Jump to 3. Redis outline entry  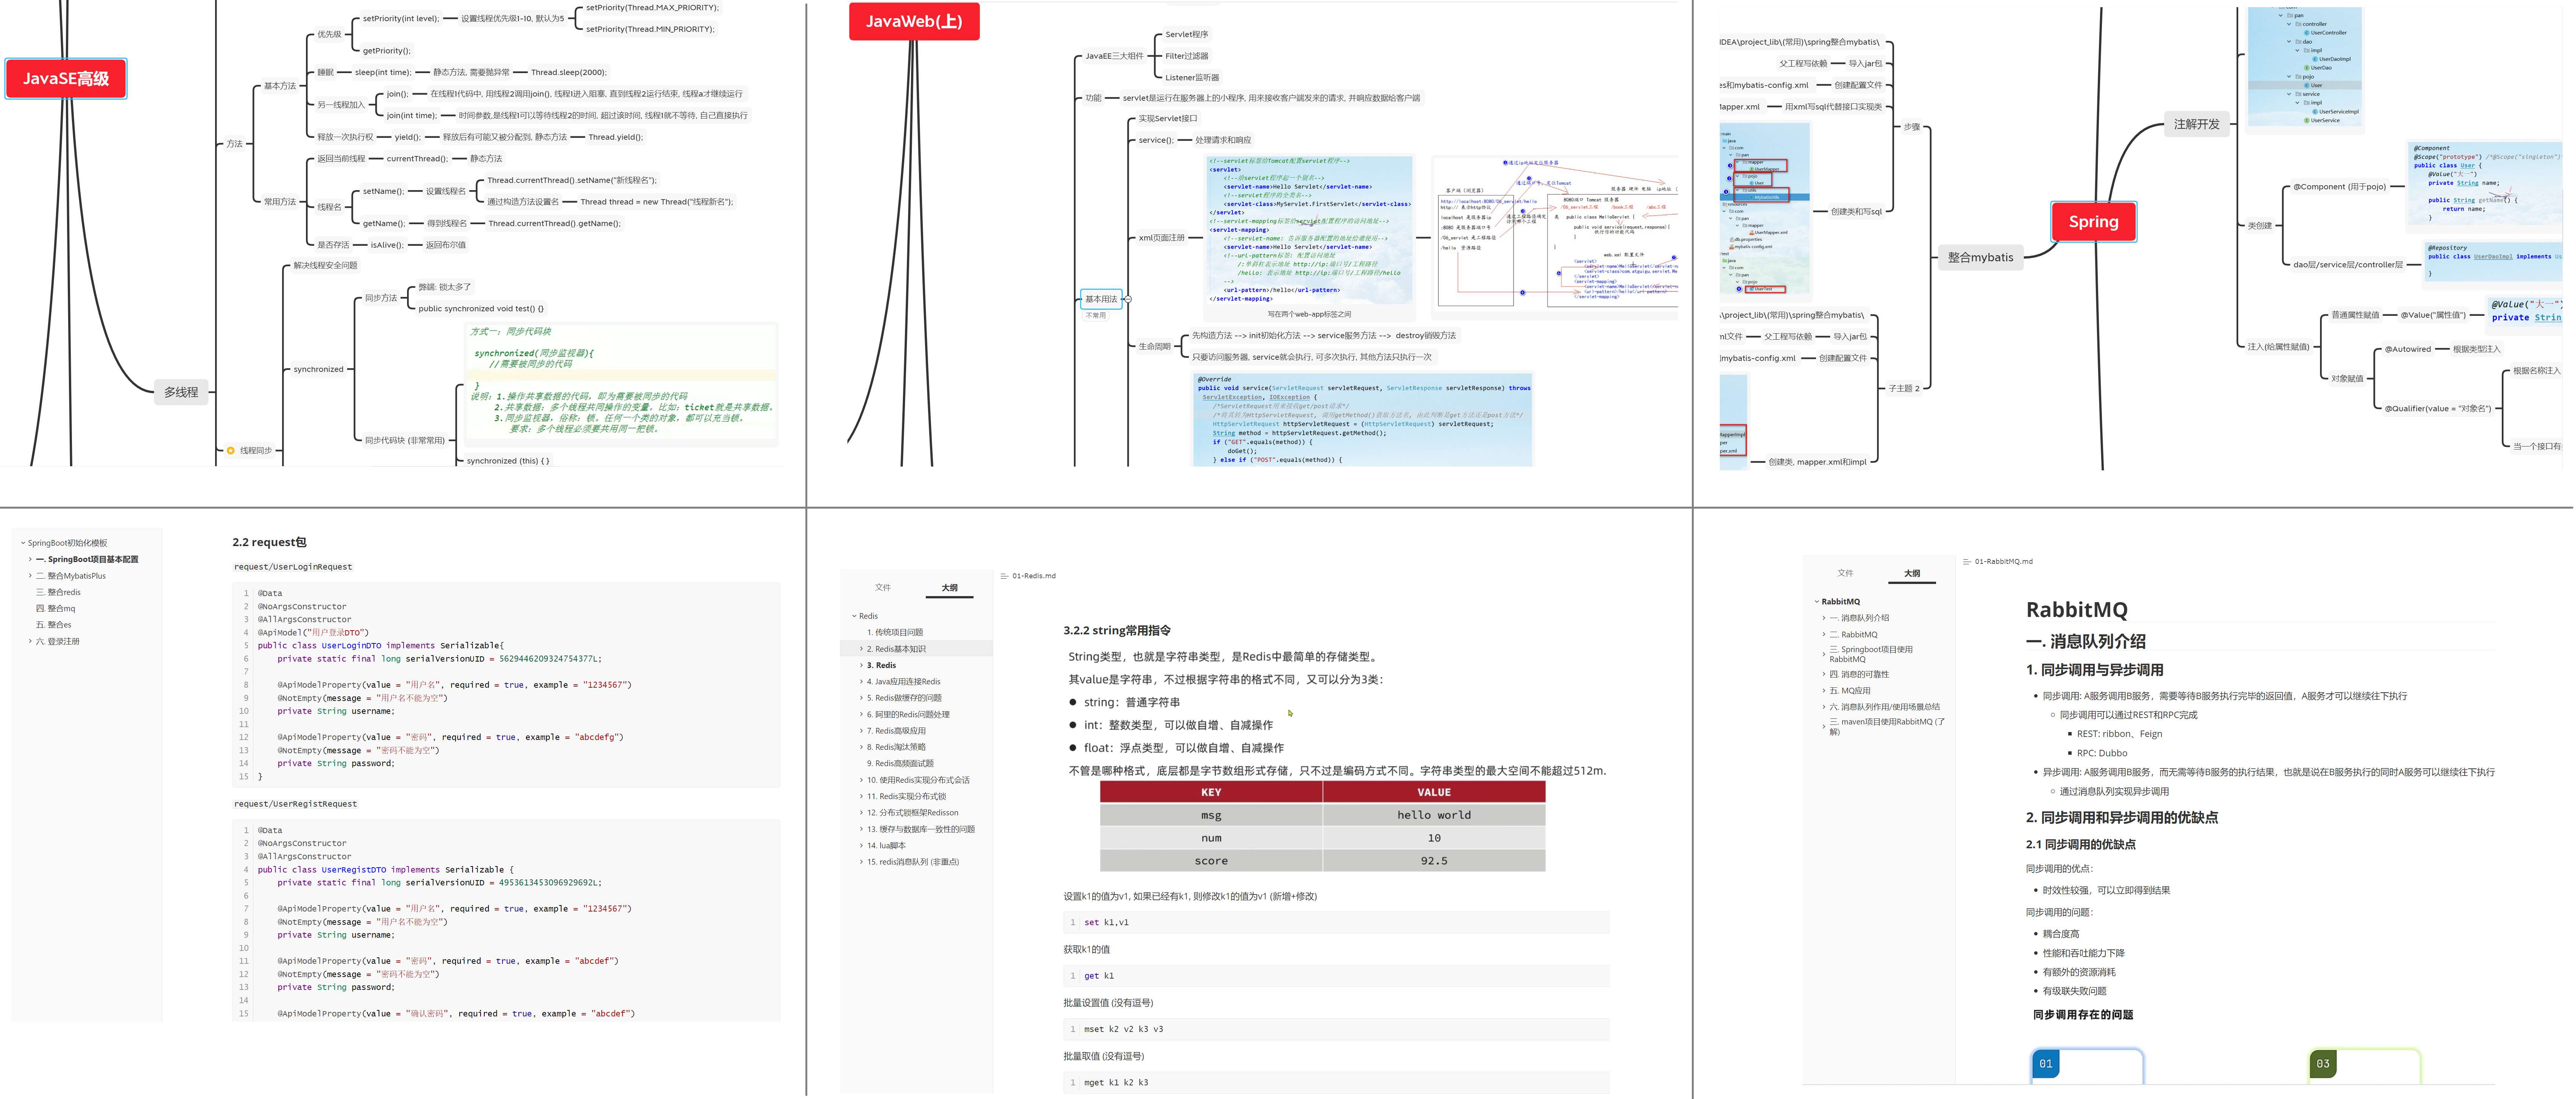[x=881, y=665]
